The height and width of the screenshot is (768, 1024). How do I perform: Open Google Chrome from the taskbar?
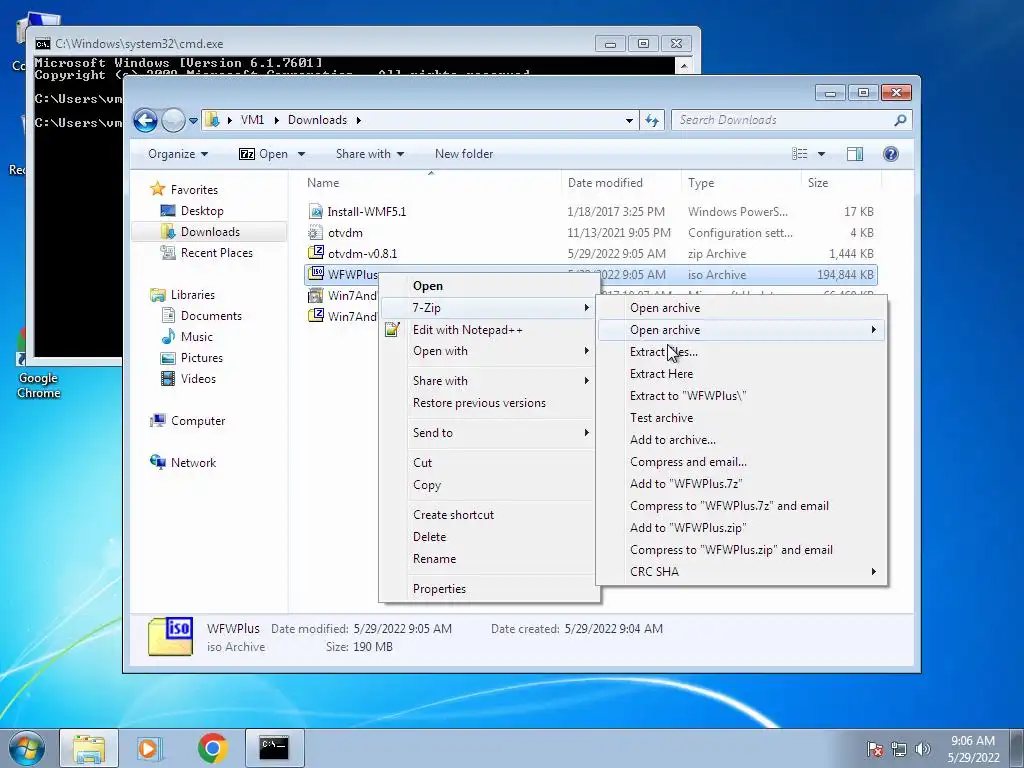tap(212, 748)
